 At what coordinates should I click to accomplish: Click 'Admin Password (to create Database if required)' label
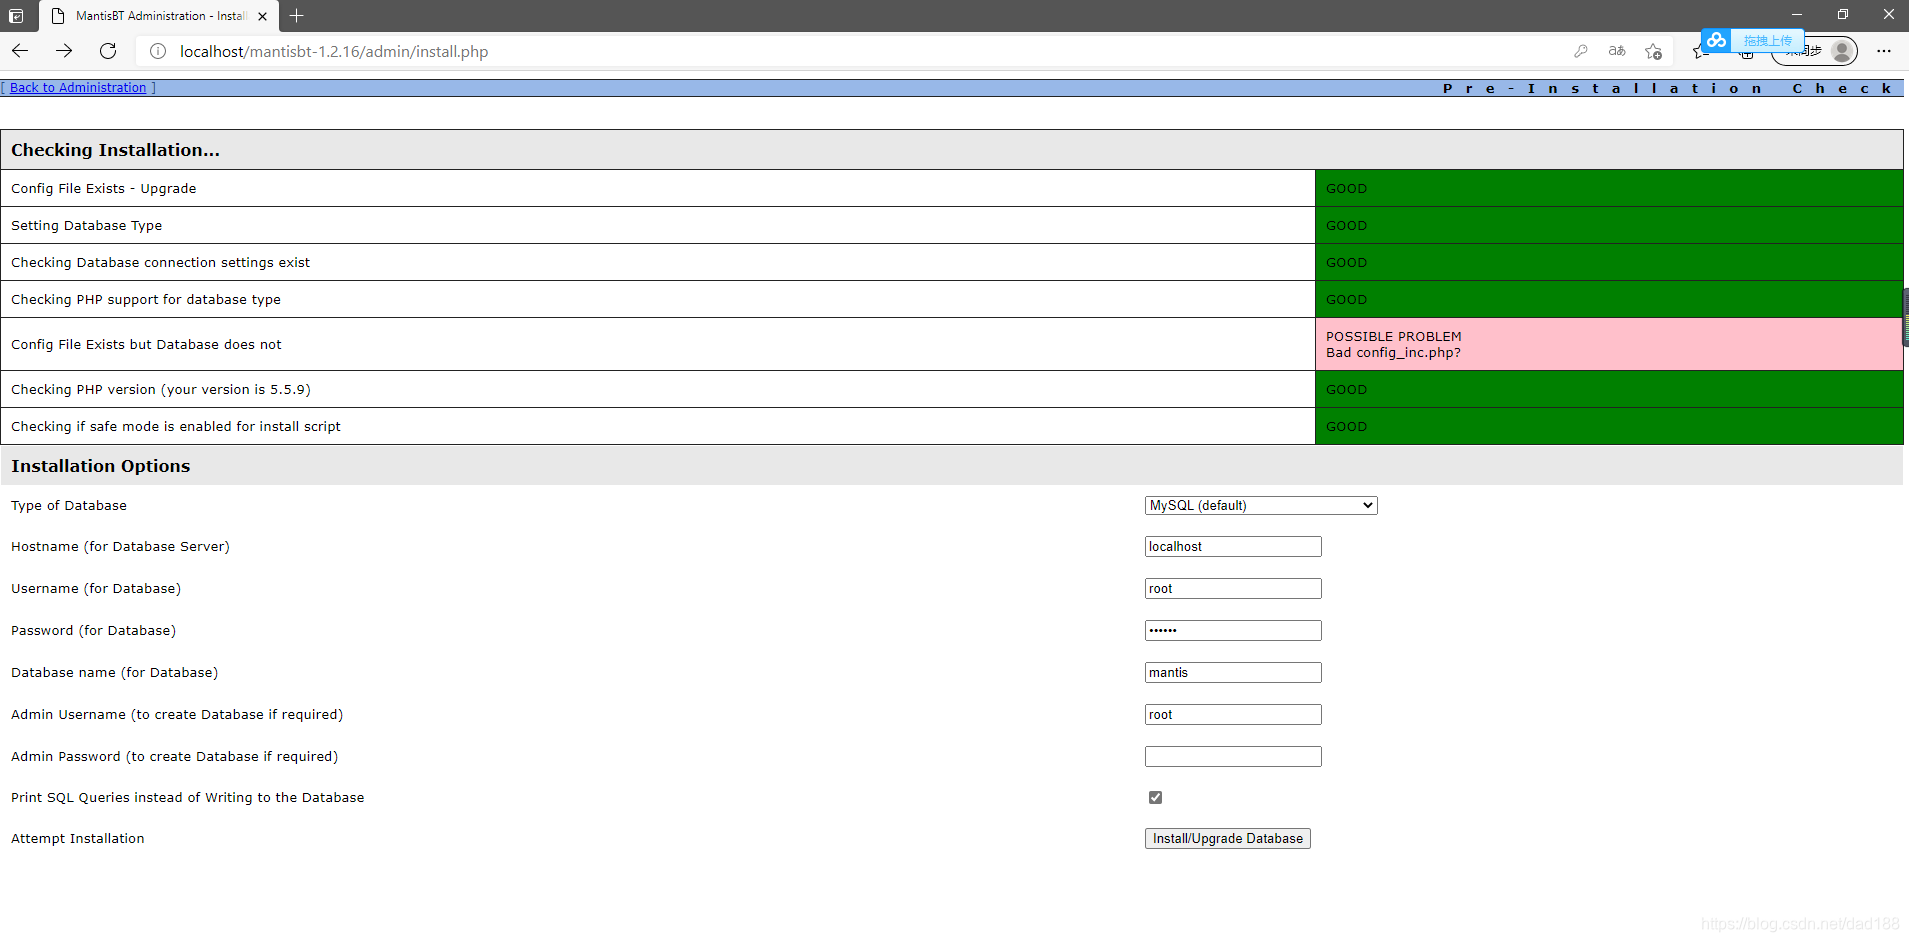coord(175,756)
